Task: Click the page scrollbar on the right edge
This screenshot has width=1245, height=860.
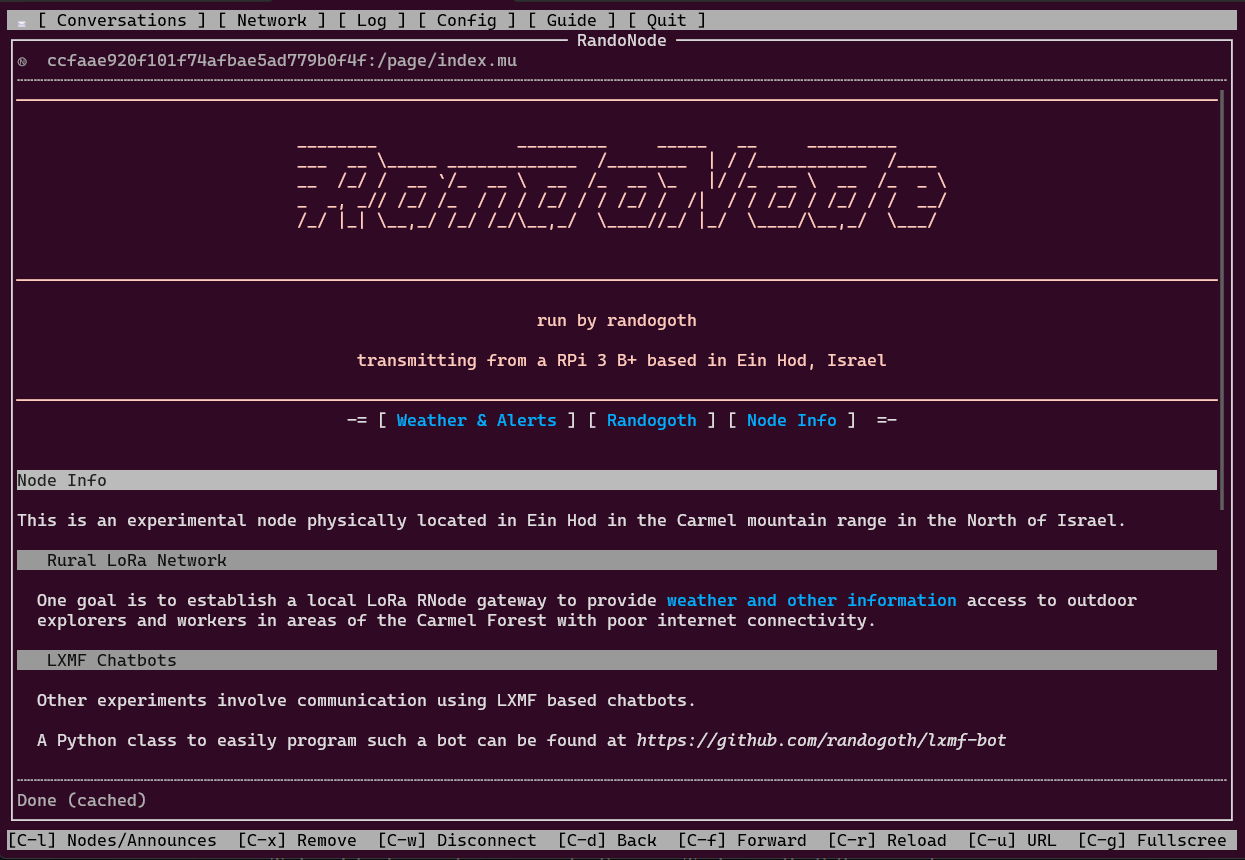Action: click(1221, 300)
